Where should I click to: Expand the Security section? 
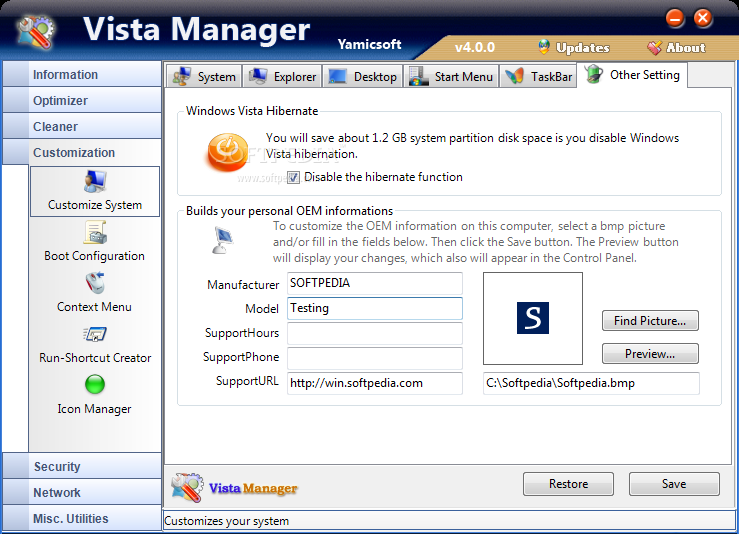tap(82, 466)
